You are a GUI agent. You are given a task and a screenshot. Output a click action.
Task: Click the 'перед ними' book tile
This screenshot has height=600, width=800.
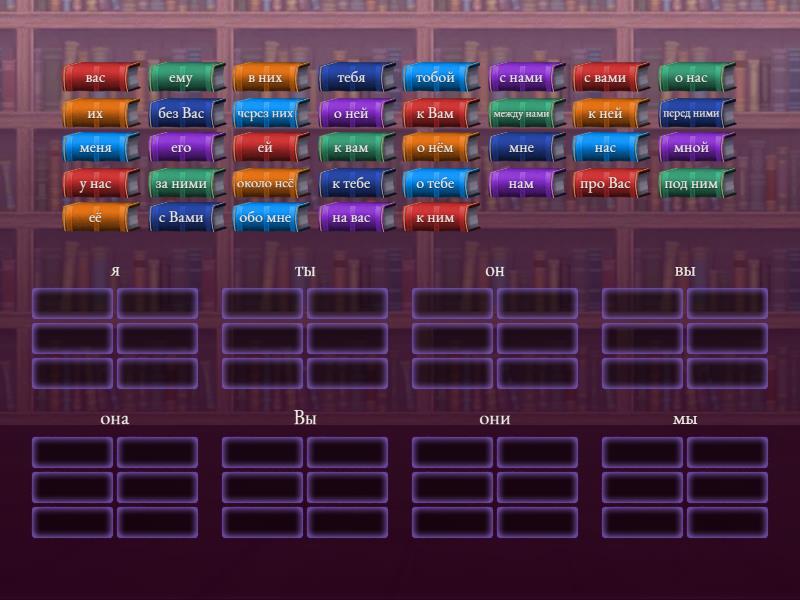tap(692, 114)
